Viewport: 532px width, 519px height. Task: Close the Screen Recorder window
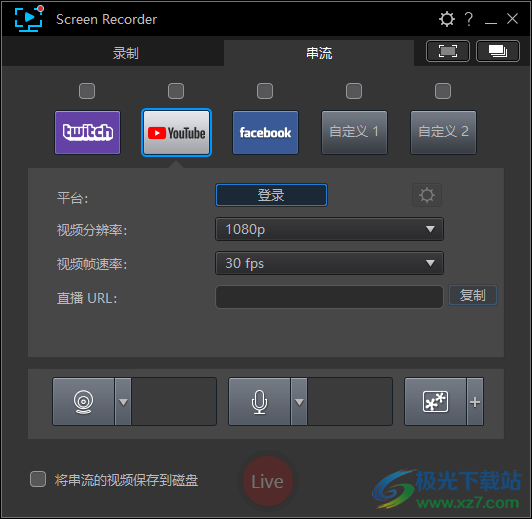(512, 19)
